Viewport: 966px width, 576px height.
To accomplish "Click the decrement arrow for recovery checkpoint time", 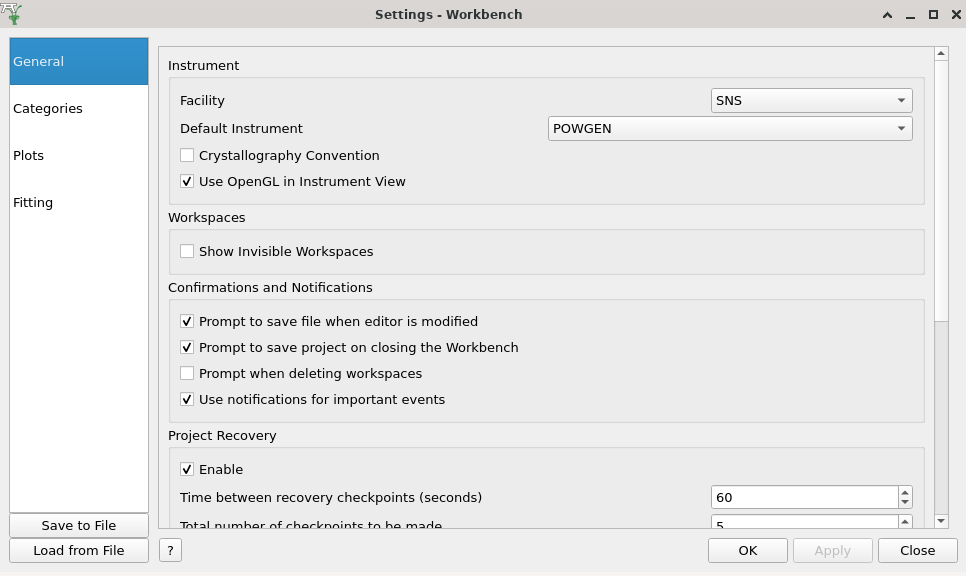I will point(905,502).
